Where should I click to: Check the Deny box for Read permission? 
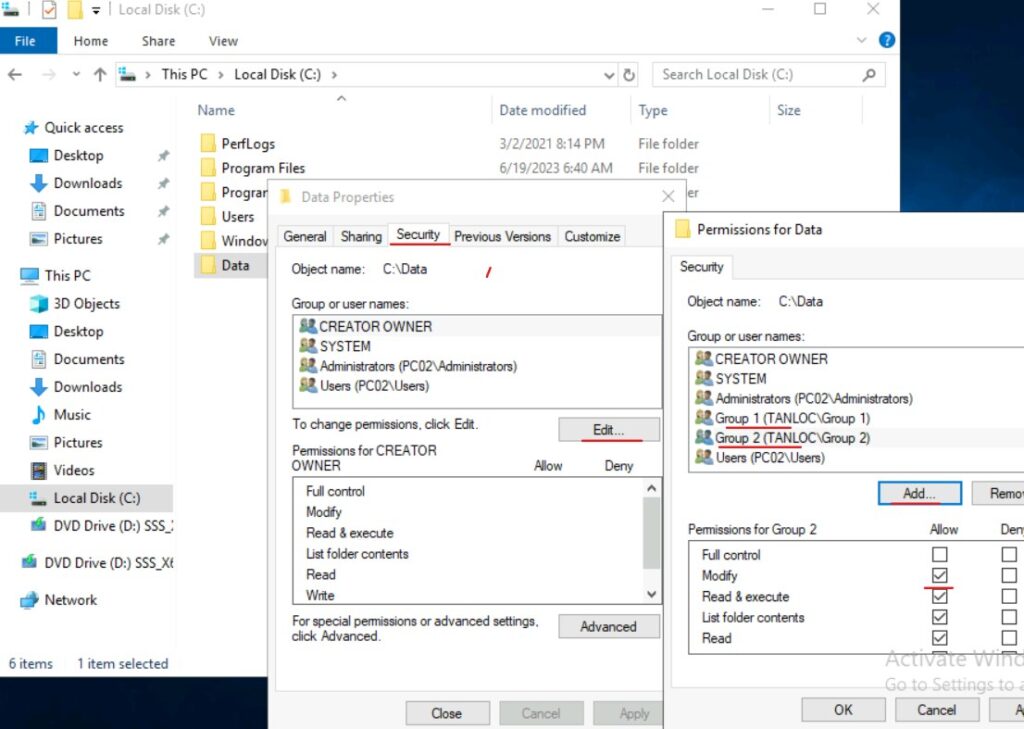coord(1008,638)
